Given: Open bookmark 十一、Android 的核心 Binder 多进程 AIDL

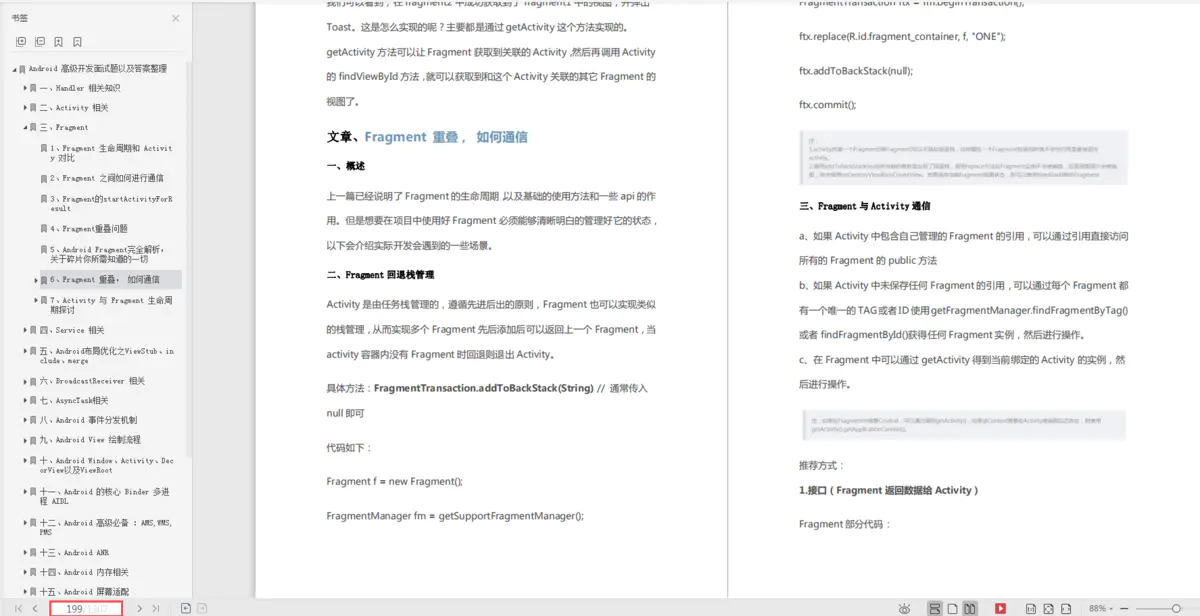Looking at the screenshot, I should [x=105, y=496].
